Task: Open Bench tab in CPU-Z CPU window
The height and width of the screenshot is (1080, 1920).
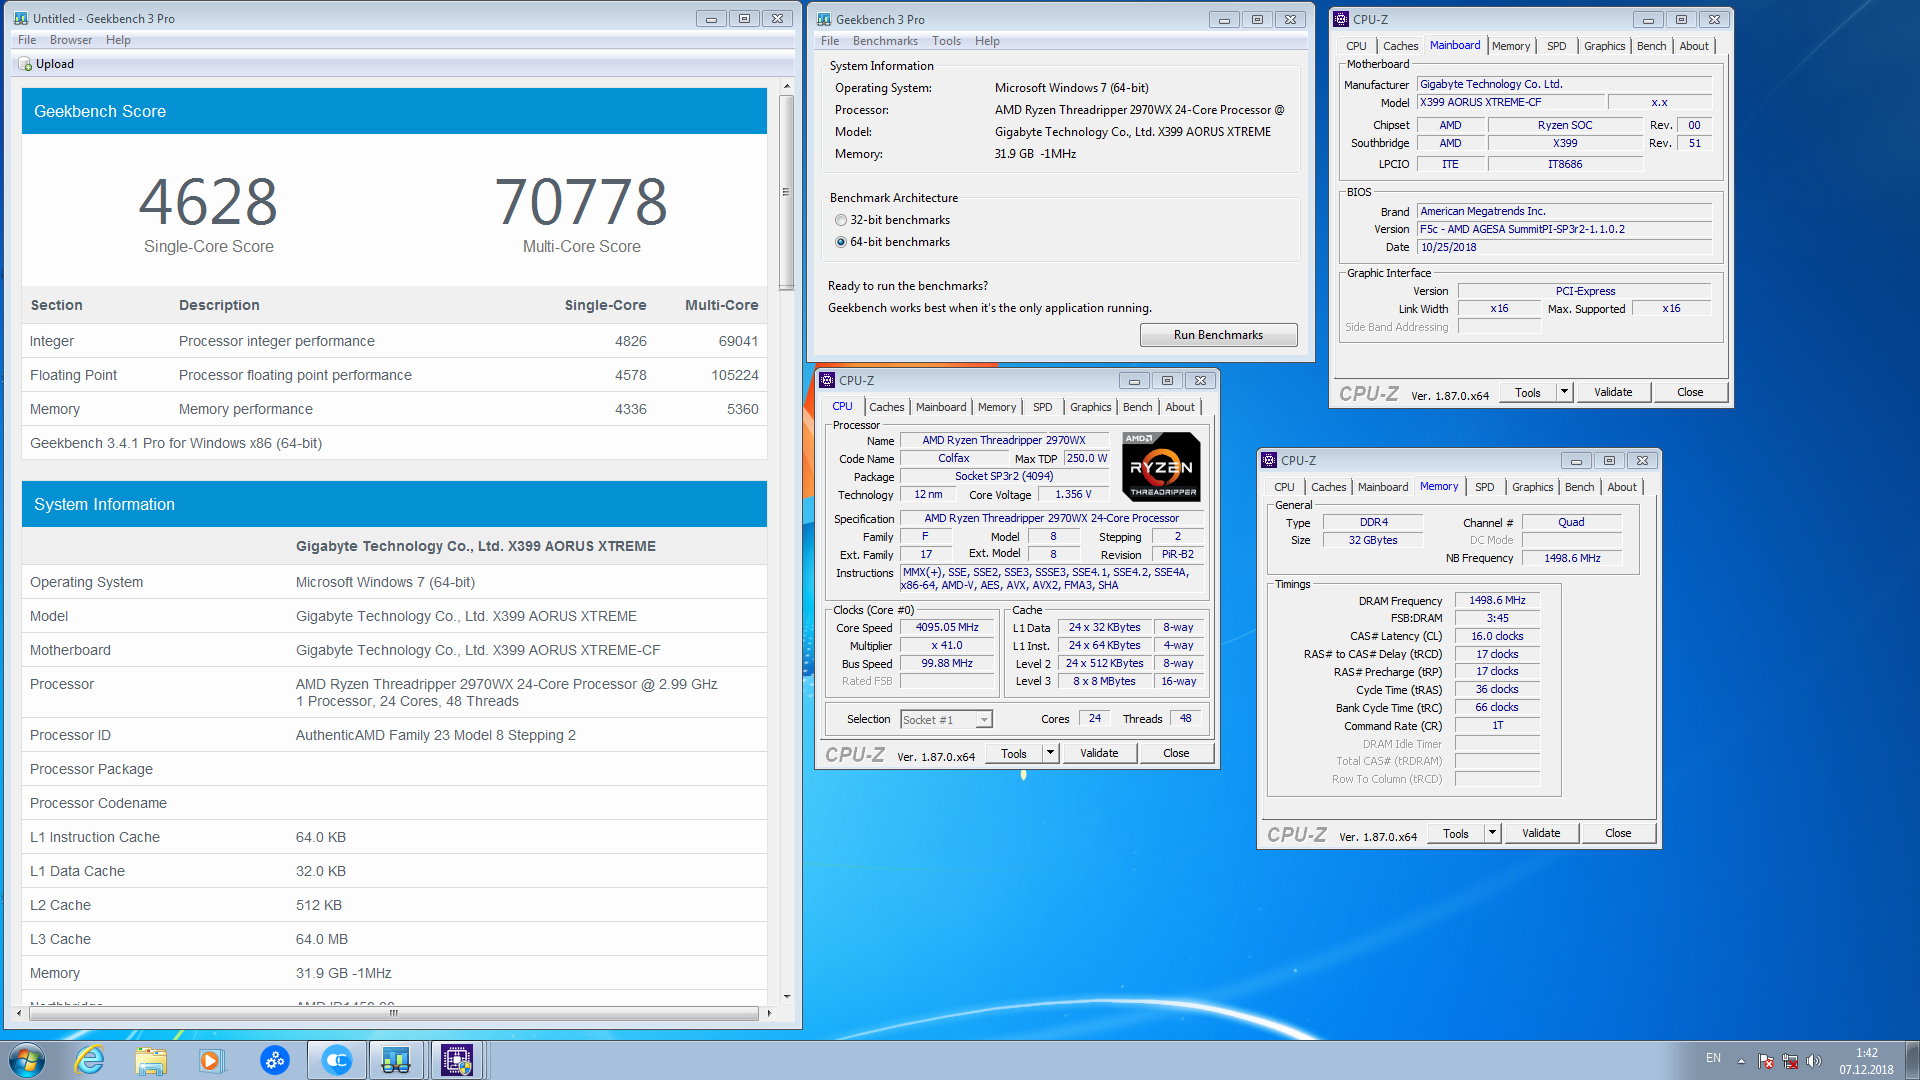Action: click(x=1137, y=407)
